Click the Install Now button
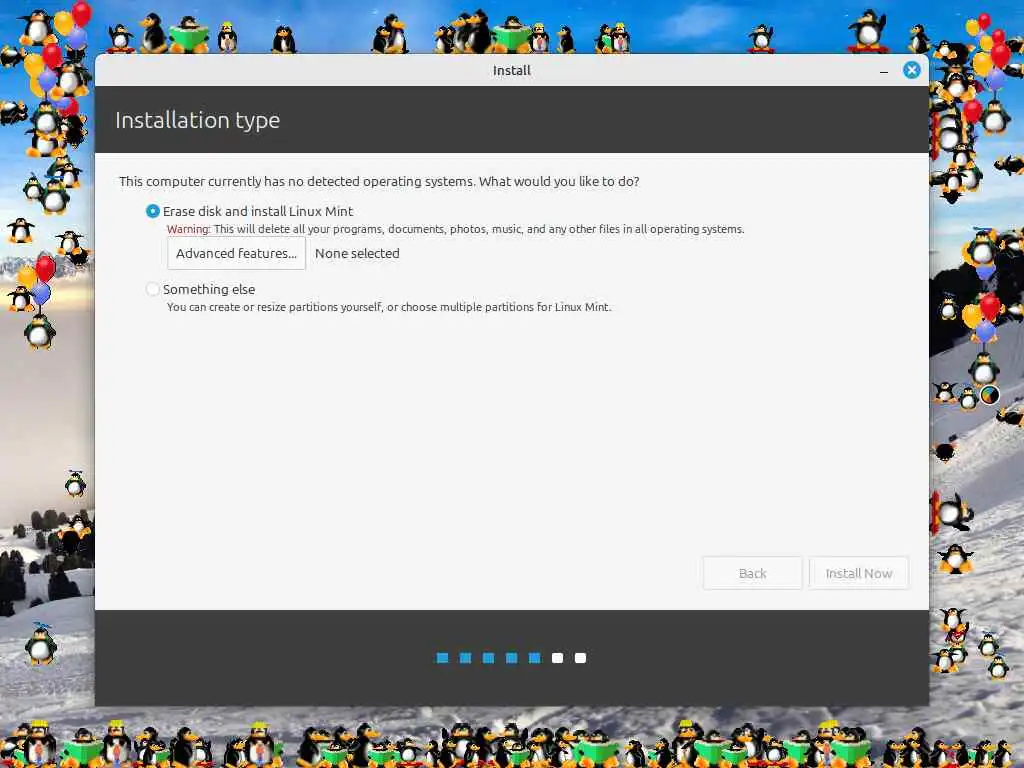 click(859, 573)
